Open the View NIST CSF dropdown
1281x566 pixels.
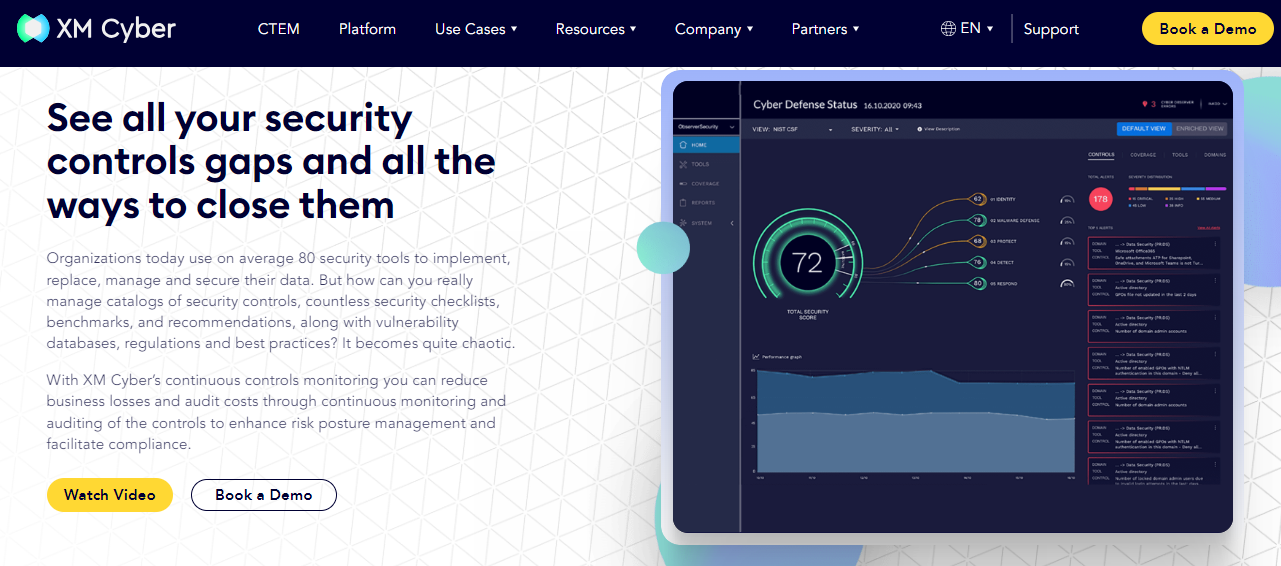pos(792,129)
